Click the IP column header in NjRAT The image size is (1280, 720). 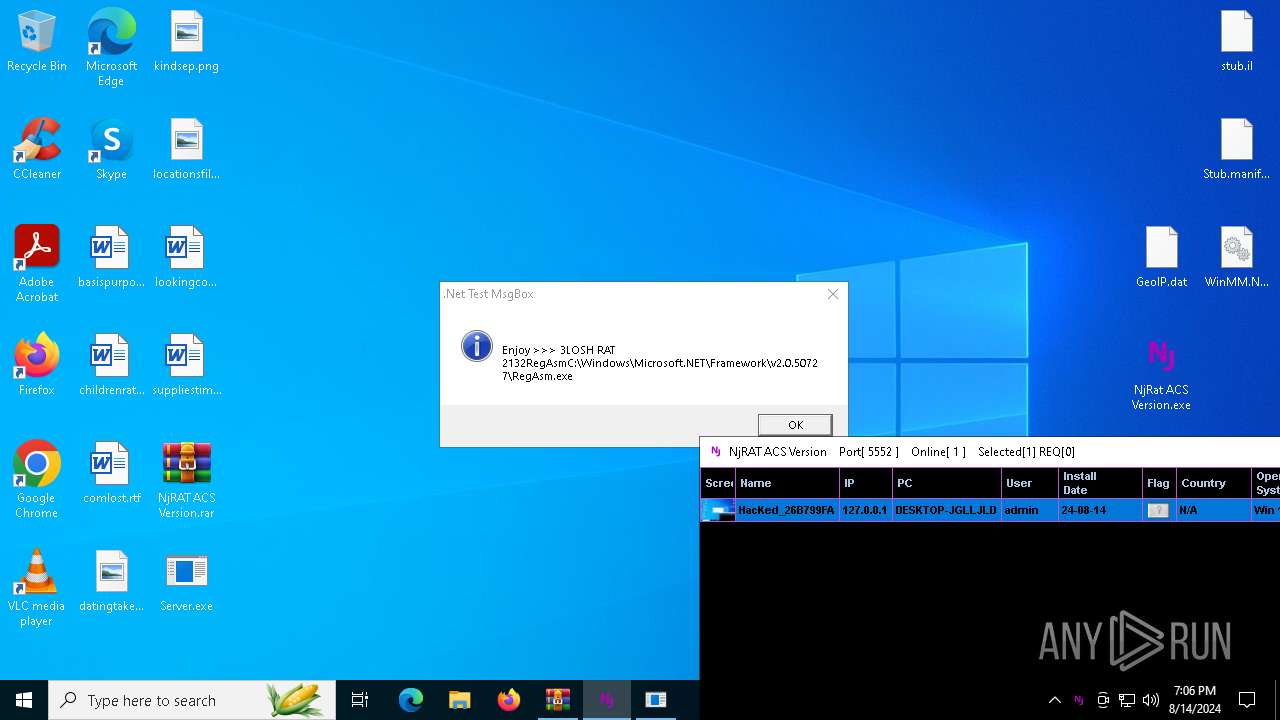point(865,483)
